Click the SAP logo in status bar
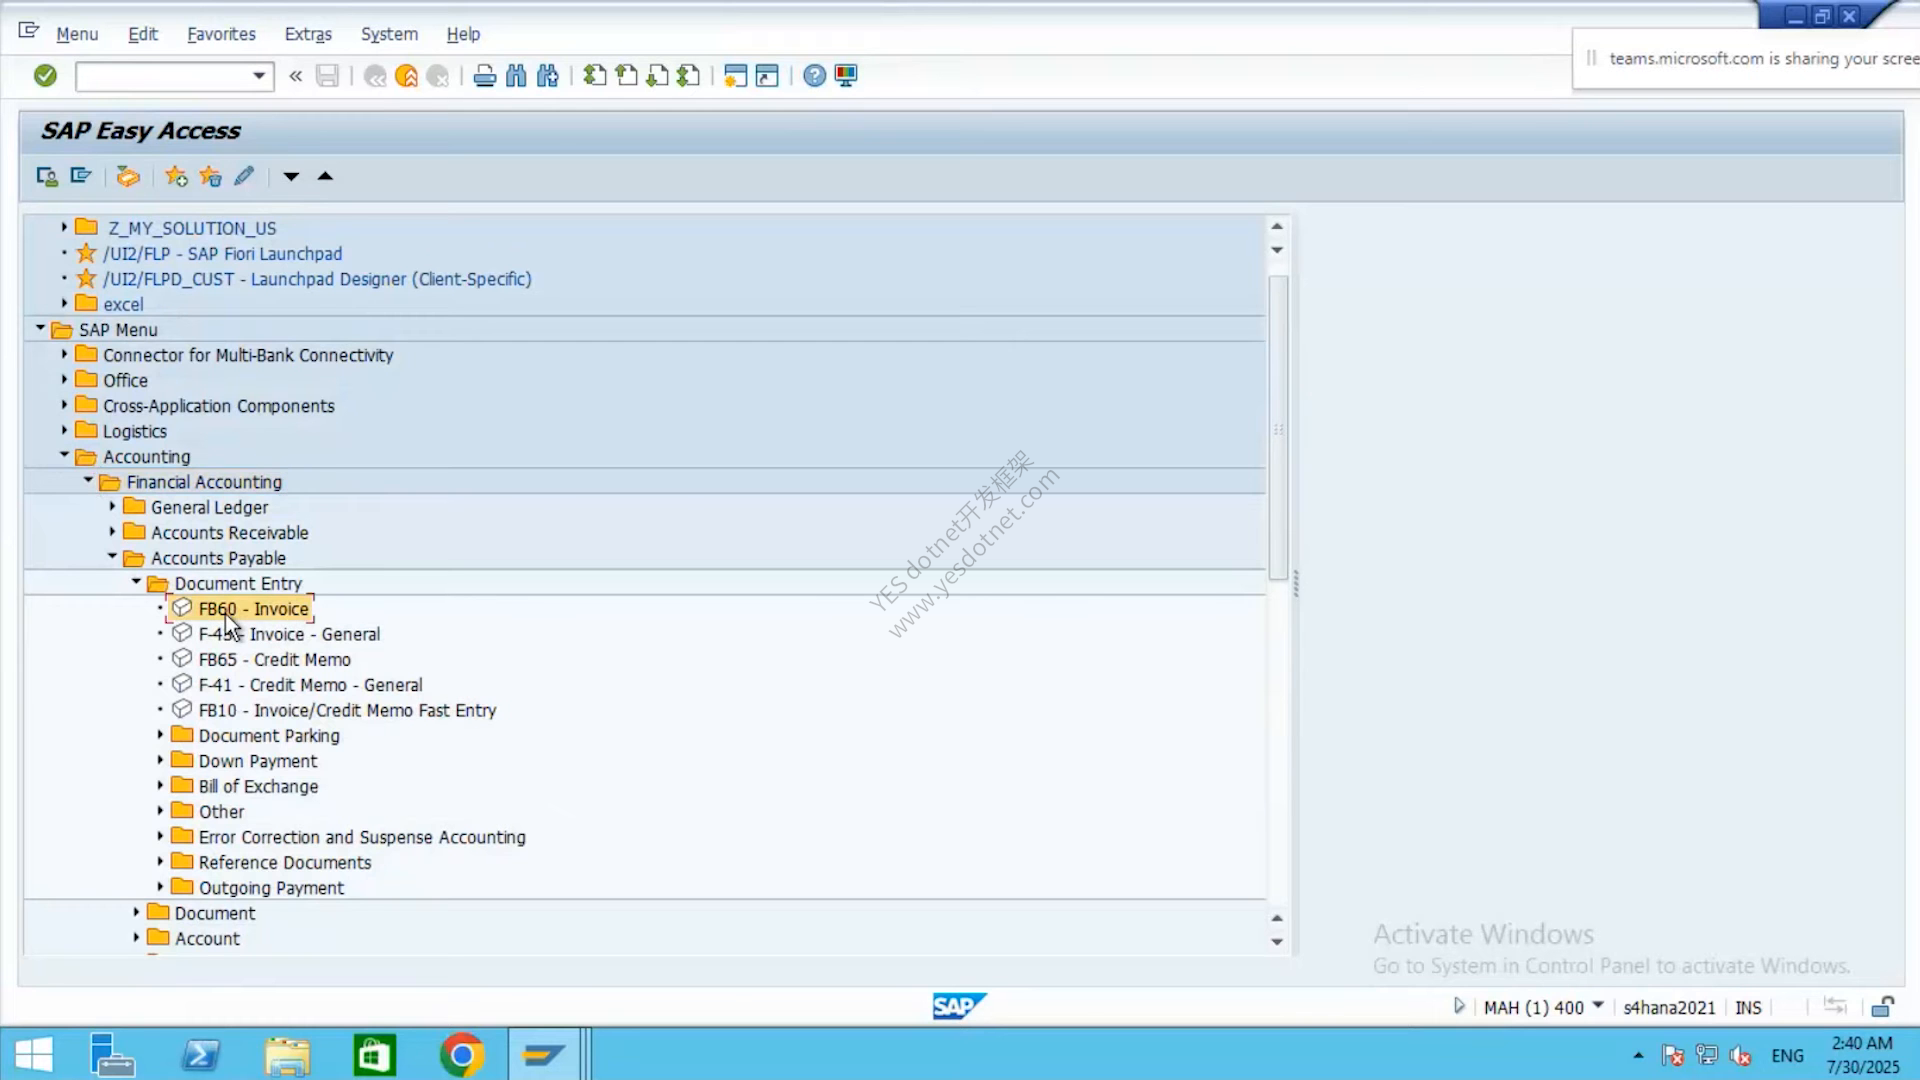This screenshot has width=1920, height=1080. pyautogui.click(x=960, y=1006)
